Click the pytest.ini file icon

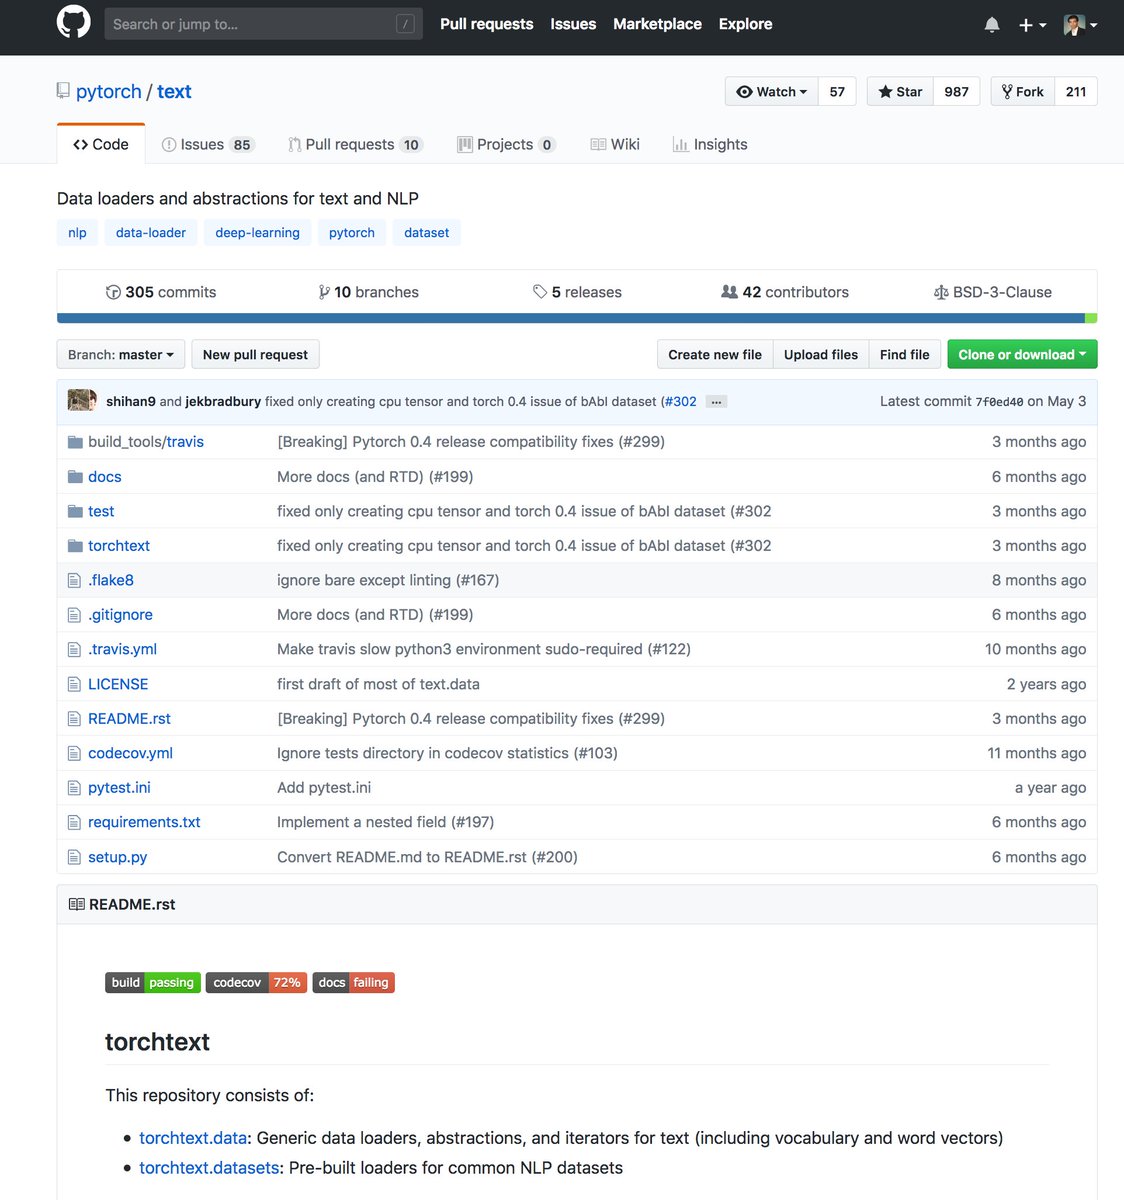point(74,788)
